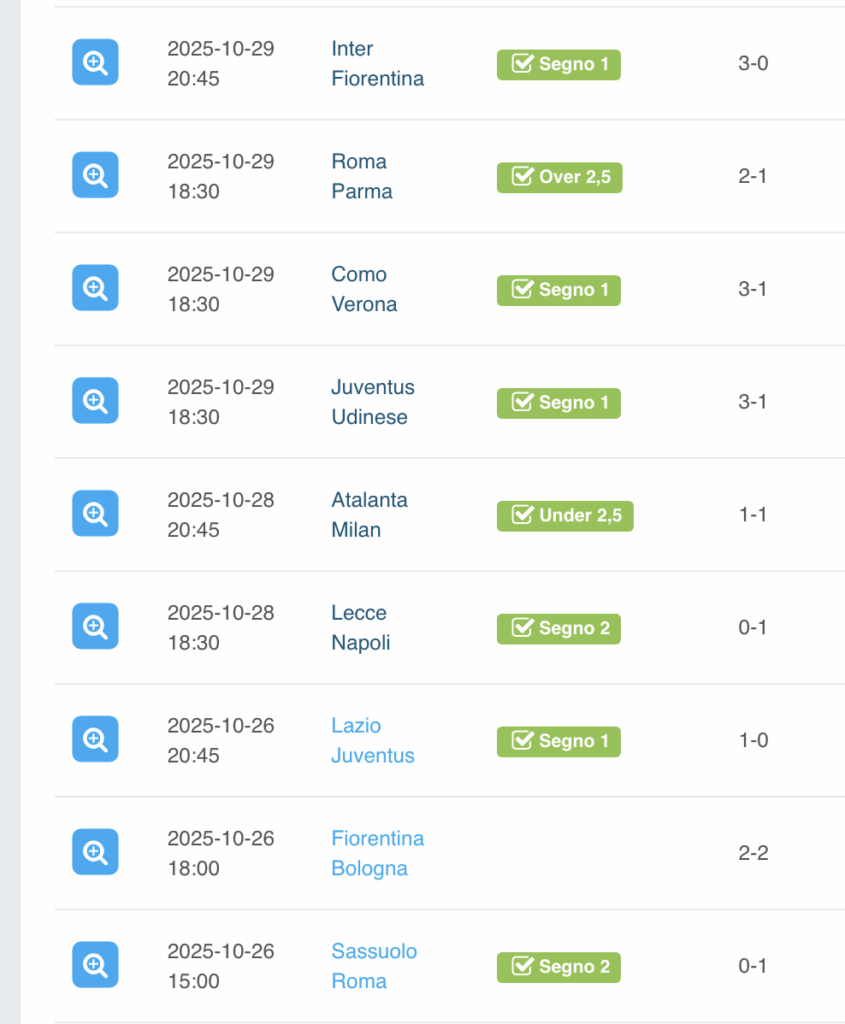Open the Sassuolo team link

point(374,951)
